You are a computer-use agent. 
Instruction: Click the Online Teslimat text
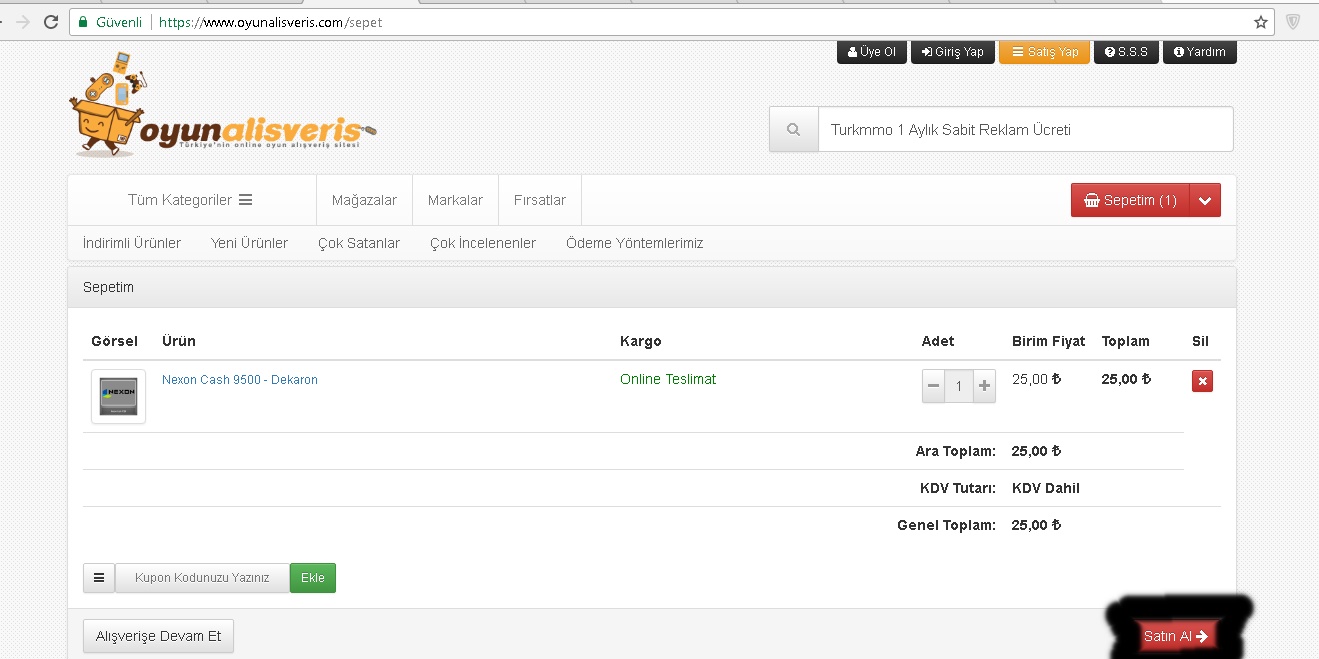pos(668,379)
